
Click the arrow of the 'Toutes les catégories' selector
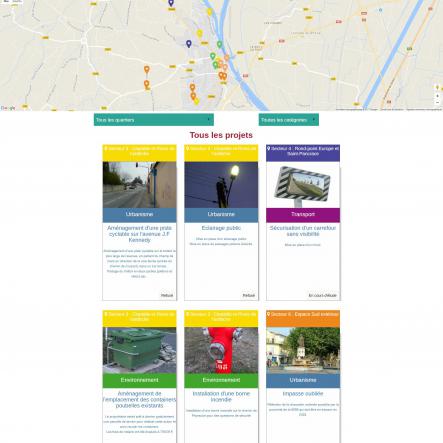click(314, 119)
